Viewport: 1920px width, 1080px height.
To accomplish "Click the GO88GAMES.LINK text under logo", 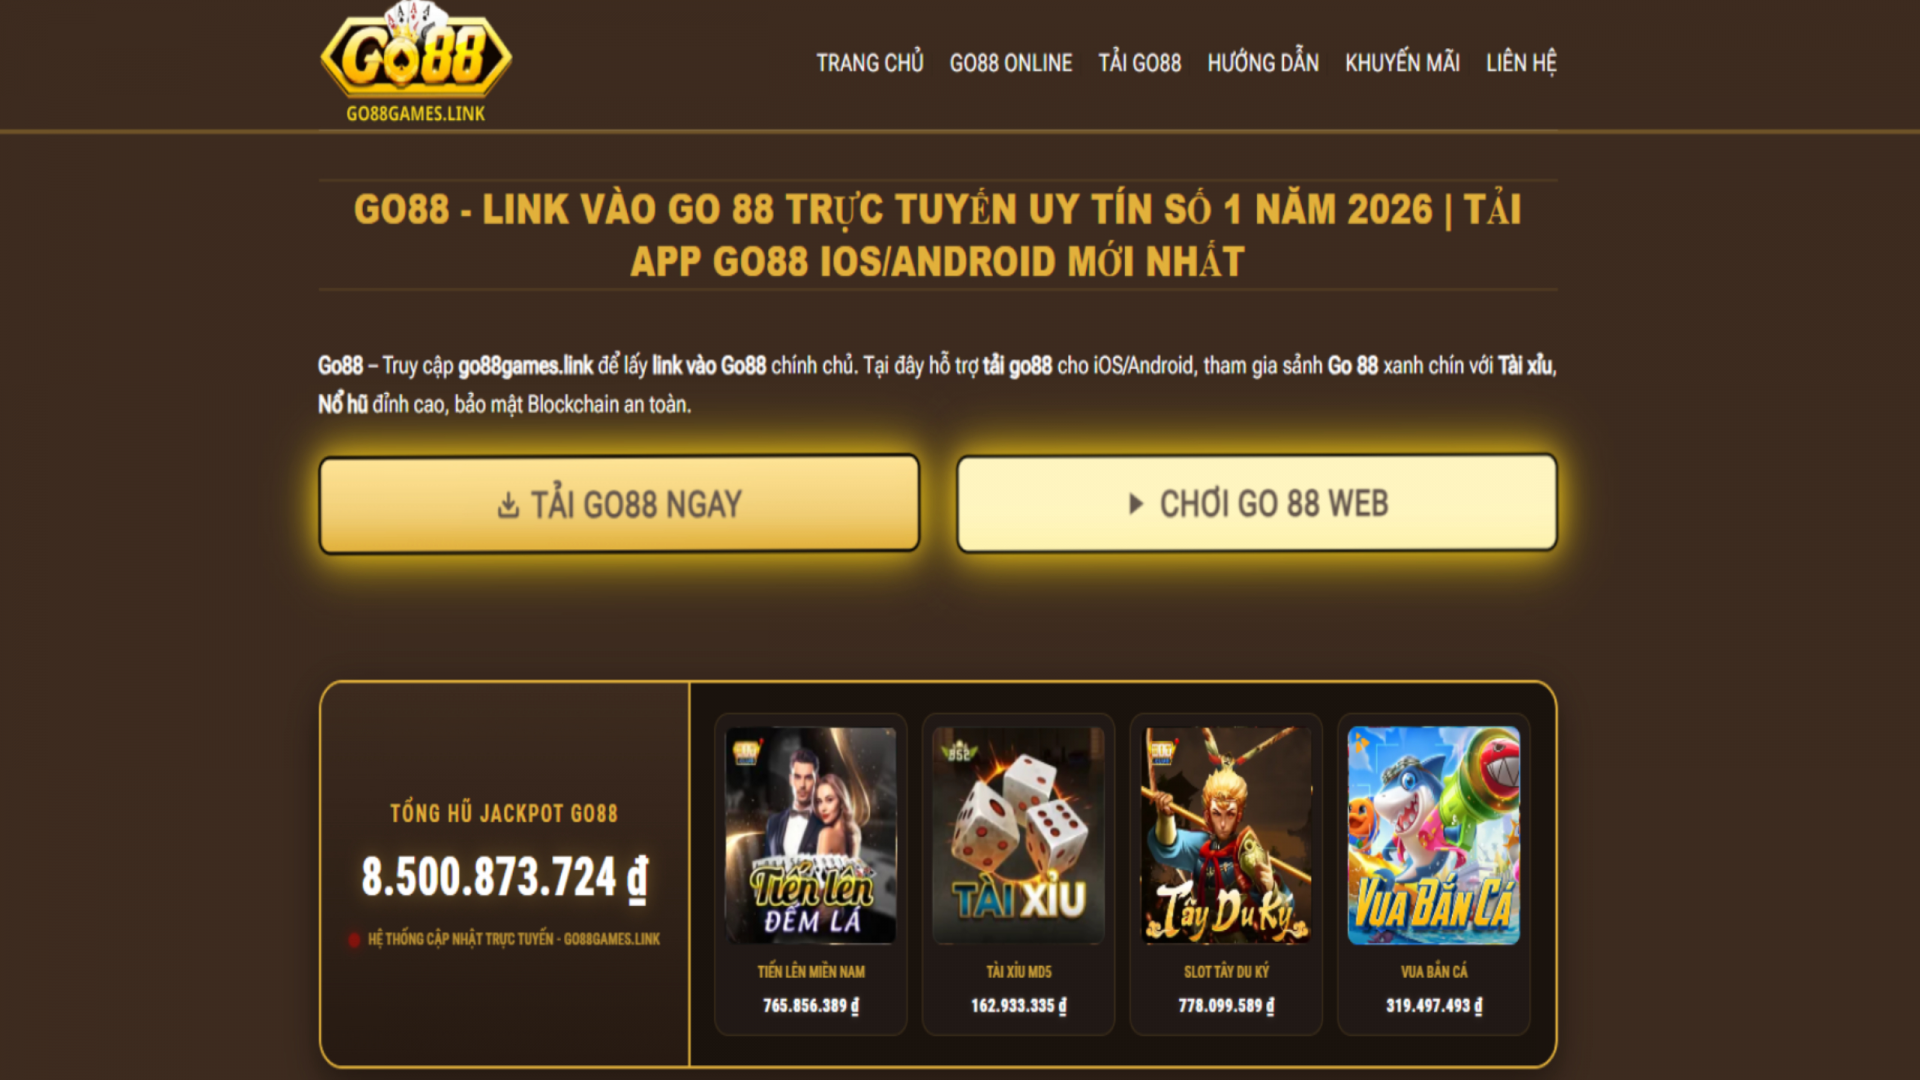I will (416, 114).
